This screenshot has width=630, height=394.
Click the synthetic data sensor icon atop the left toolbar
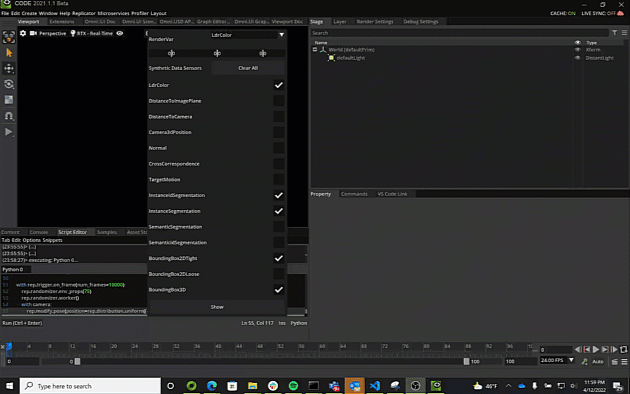9,37
